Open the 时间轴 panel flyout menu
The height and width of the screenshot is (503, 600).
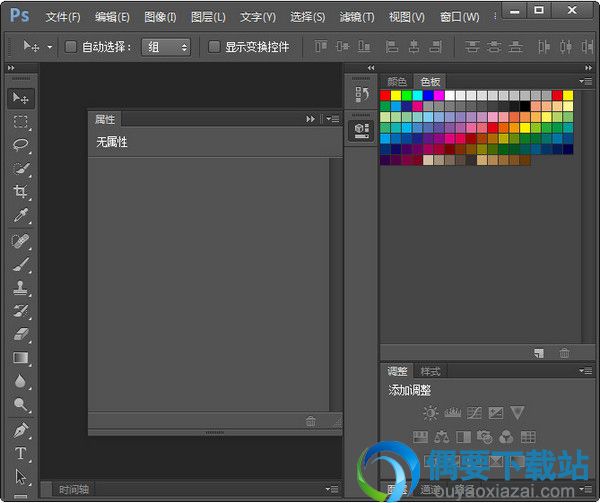[332, 489]
